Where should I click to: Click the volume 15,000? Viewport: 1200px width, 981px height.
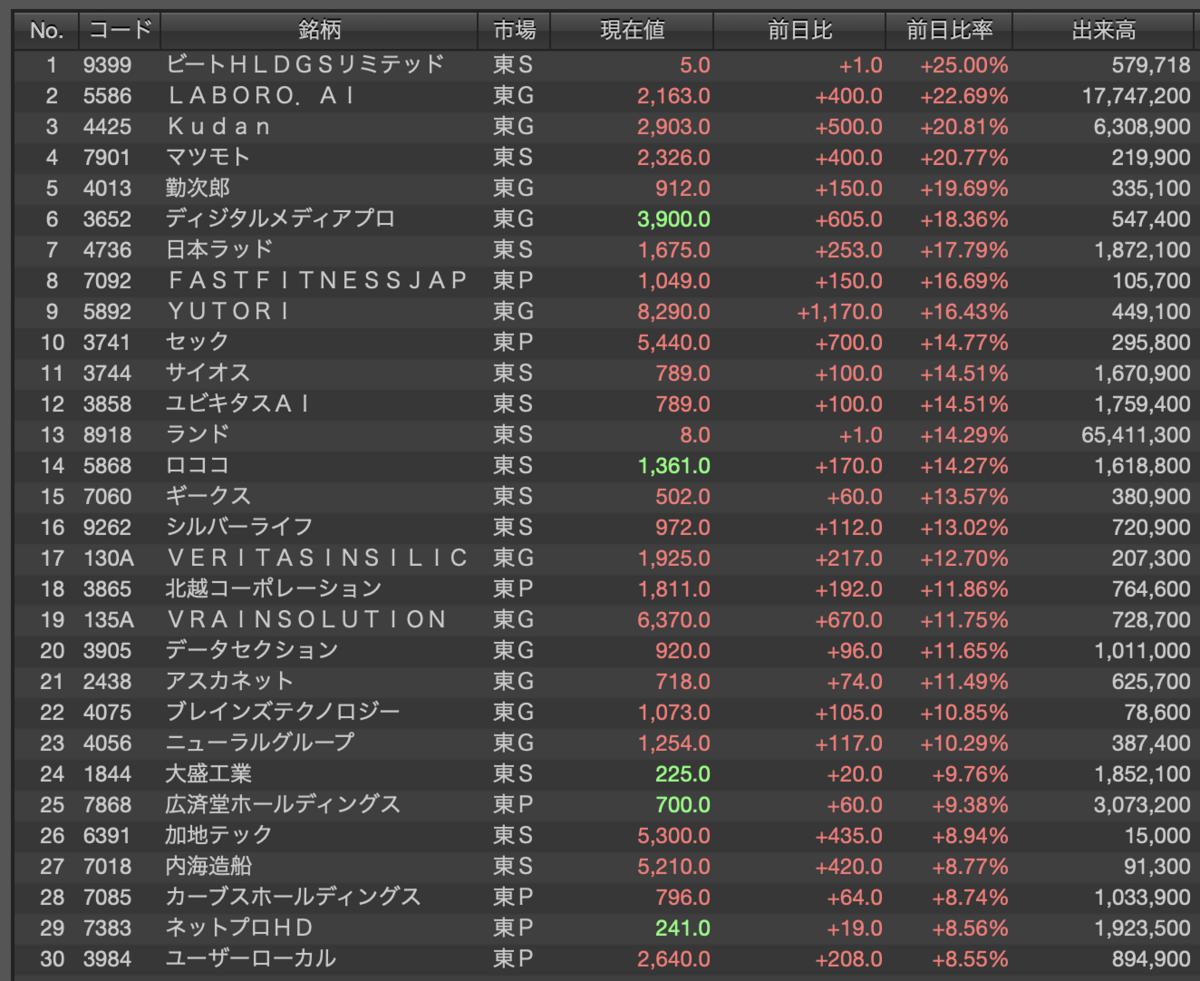tap(1160, 836)
